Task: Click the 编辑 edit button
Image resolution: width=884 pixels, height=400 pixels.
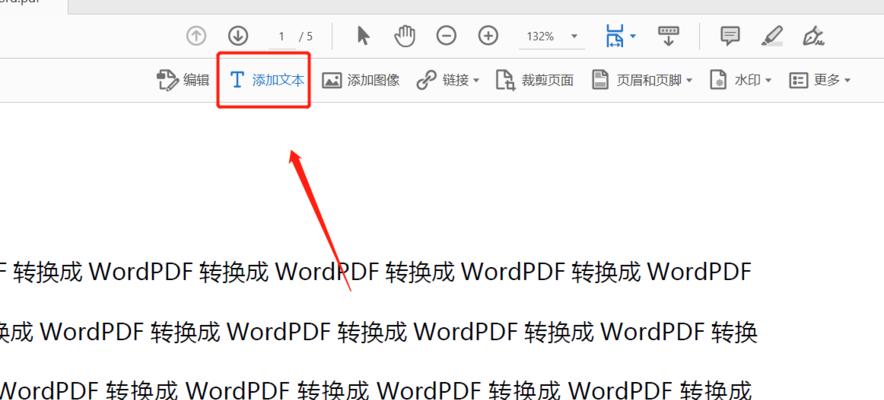Action: 183,81
